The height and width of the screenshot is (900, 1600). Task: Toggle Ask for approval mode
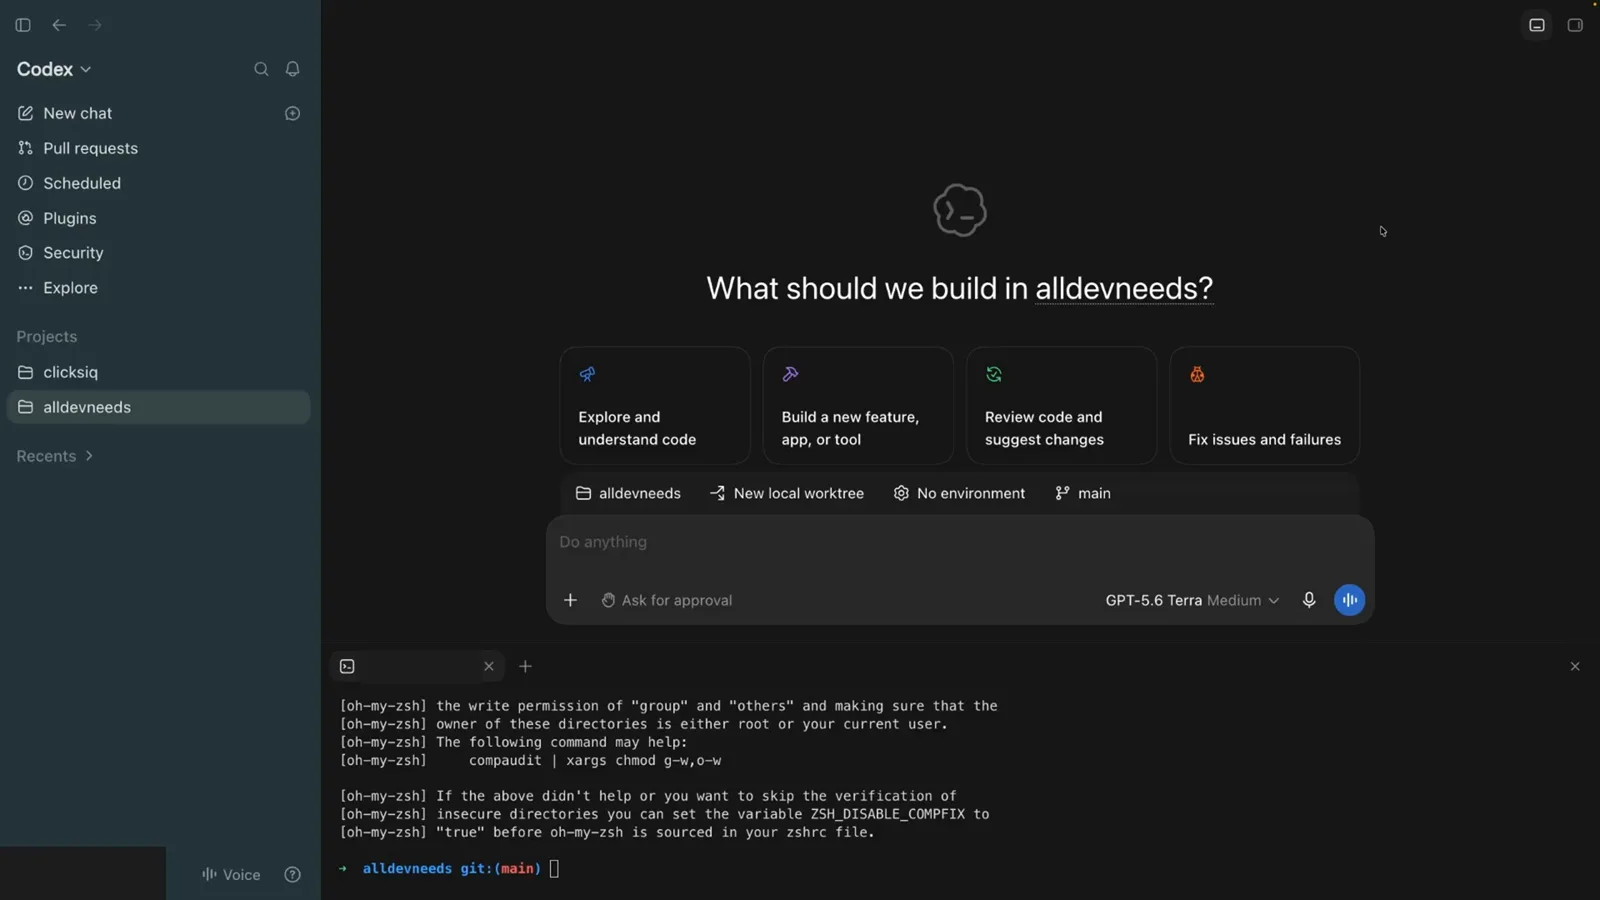coord(667,600)
